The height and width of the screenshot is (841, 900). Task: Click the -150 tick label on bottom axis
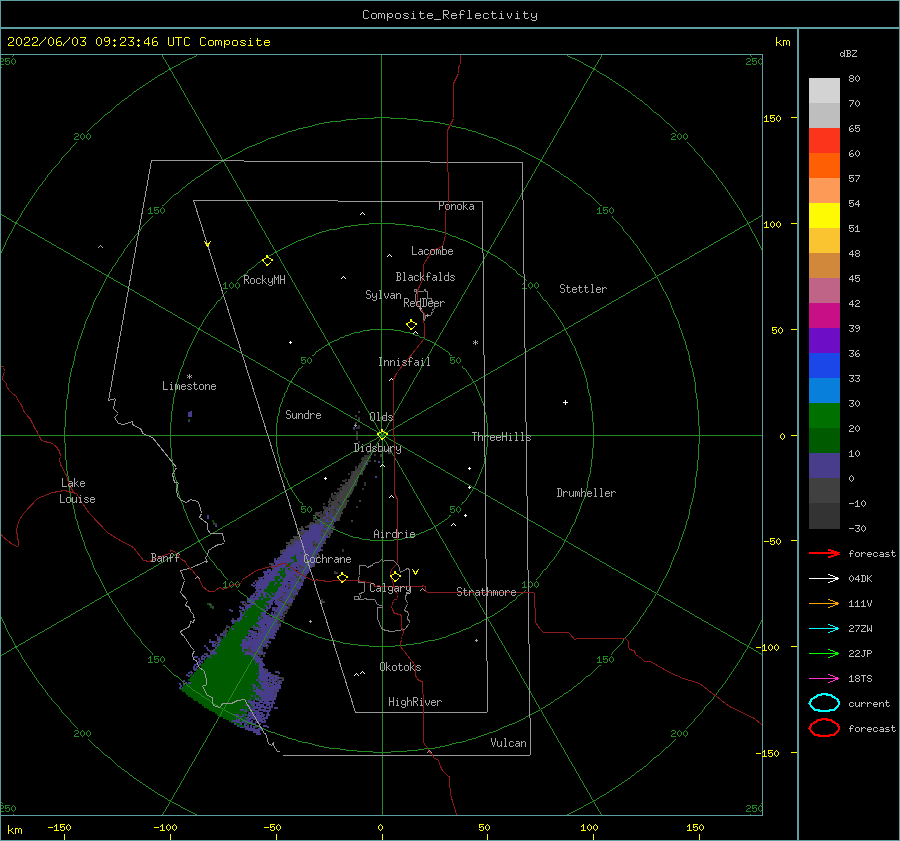59,828
